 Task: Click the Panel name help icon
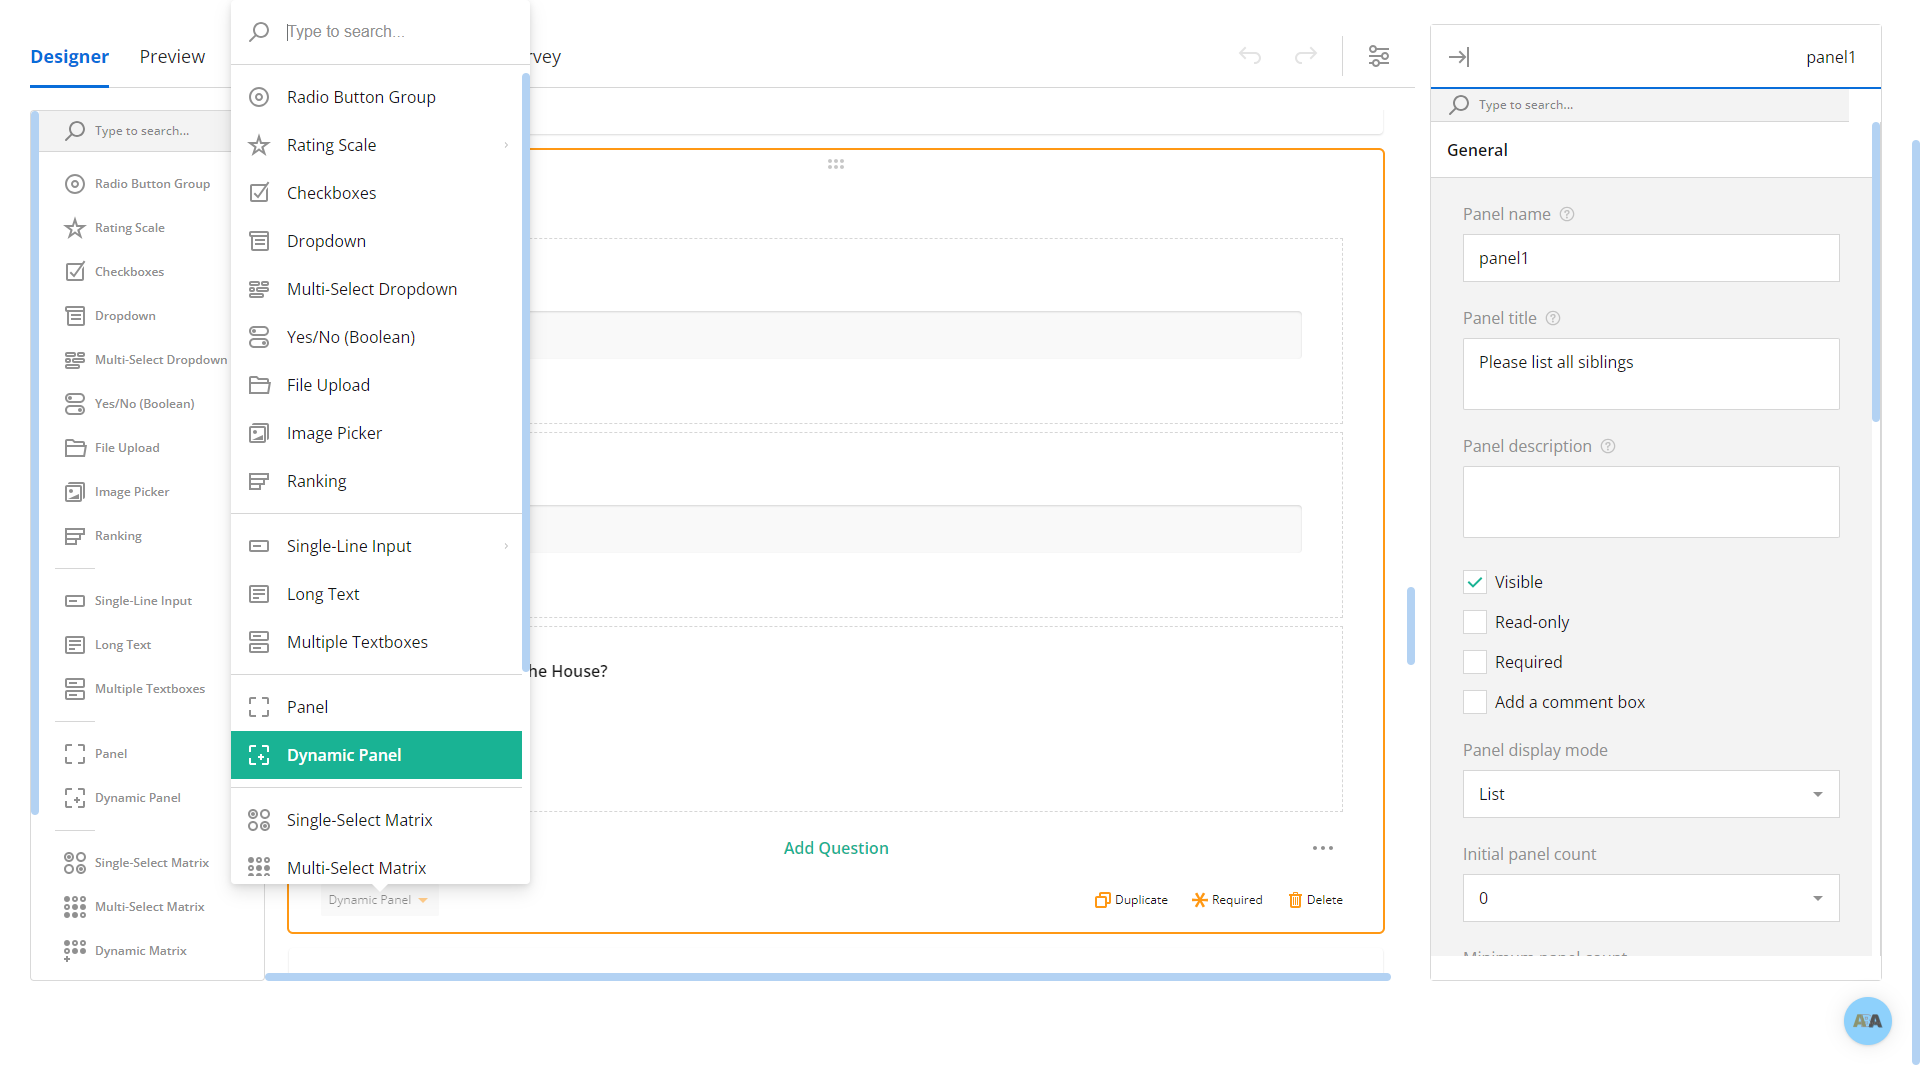[x=1567, y=214]
